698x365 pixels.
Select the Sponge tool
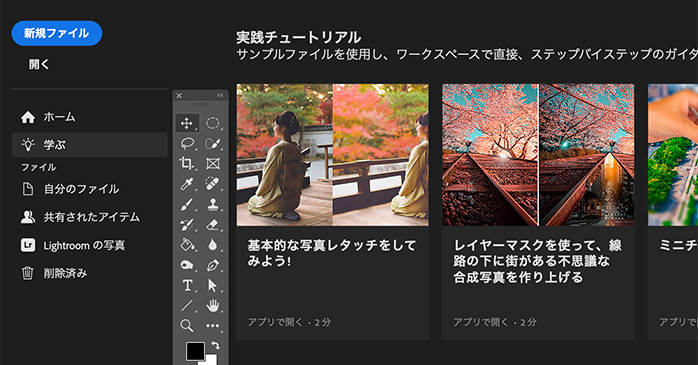click(x=187, y=265)
